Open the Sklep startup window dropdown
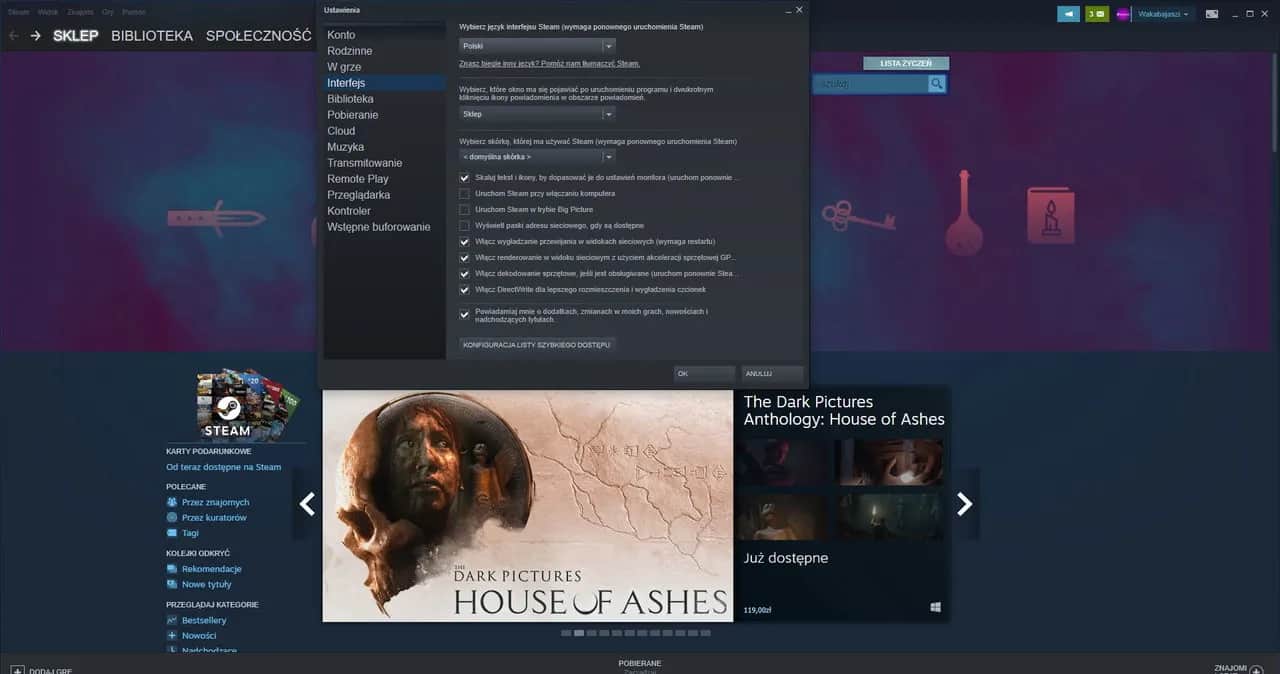Viewport: 1280px width, 674px height. (x=536, y=114)
